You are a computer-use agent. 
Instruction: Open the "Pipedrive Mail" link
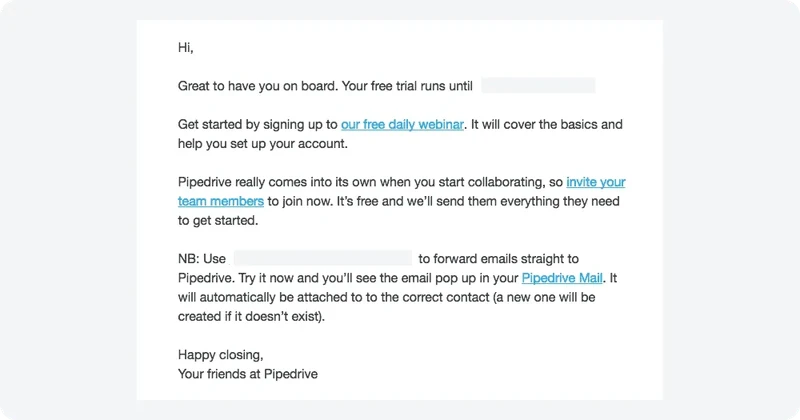tap(564, 277)
